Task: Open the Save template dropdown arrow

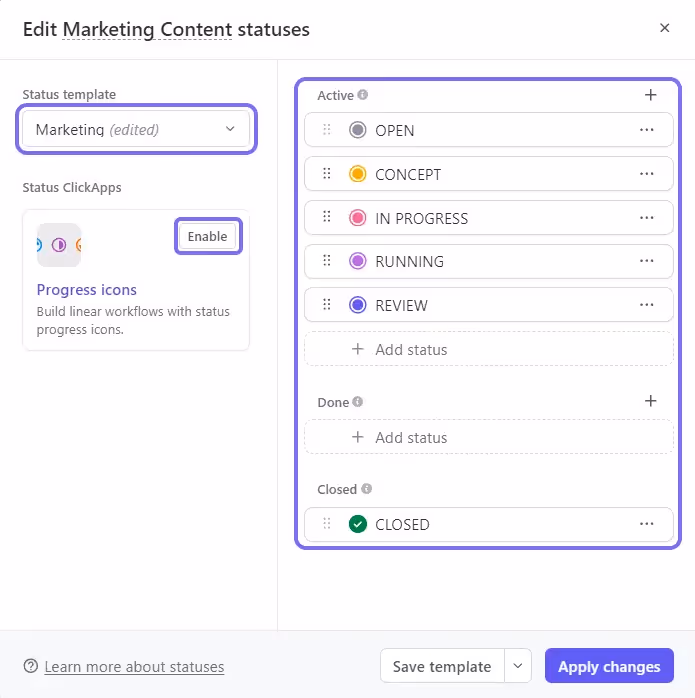Action: 517,666
